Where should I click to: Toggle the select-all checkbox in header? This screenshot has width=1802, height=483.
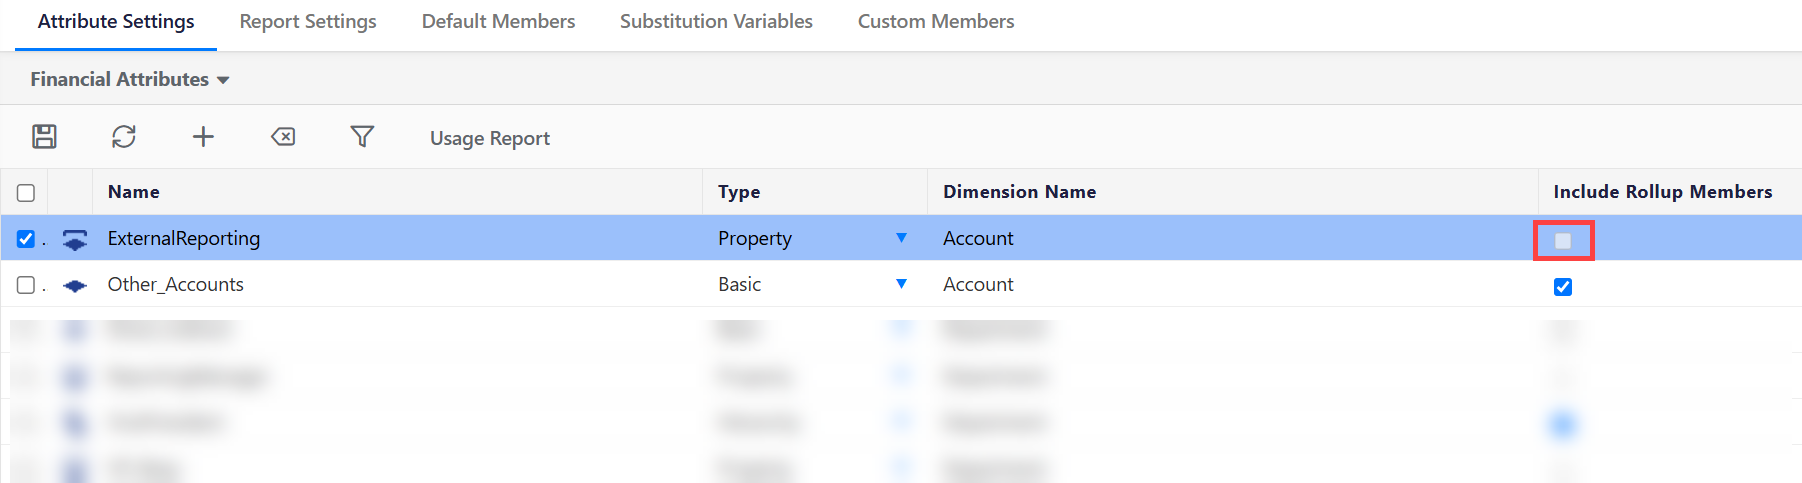[26, 193]
